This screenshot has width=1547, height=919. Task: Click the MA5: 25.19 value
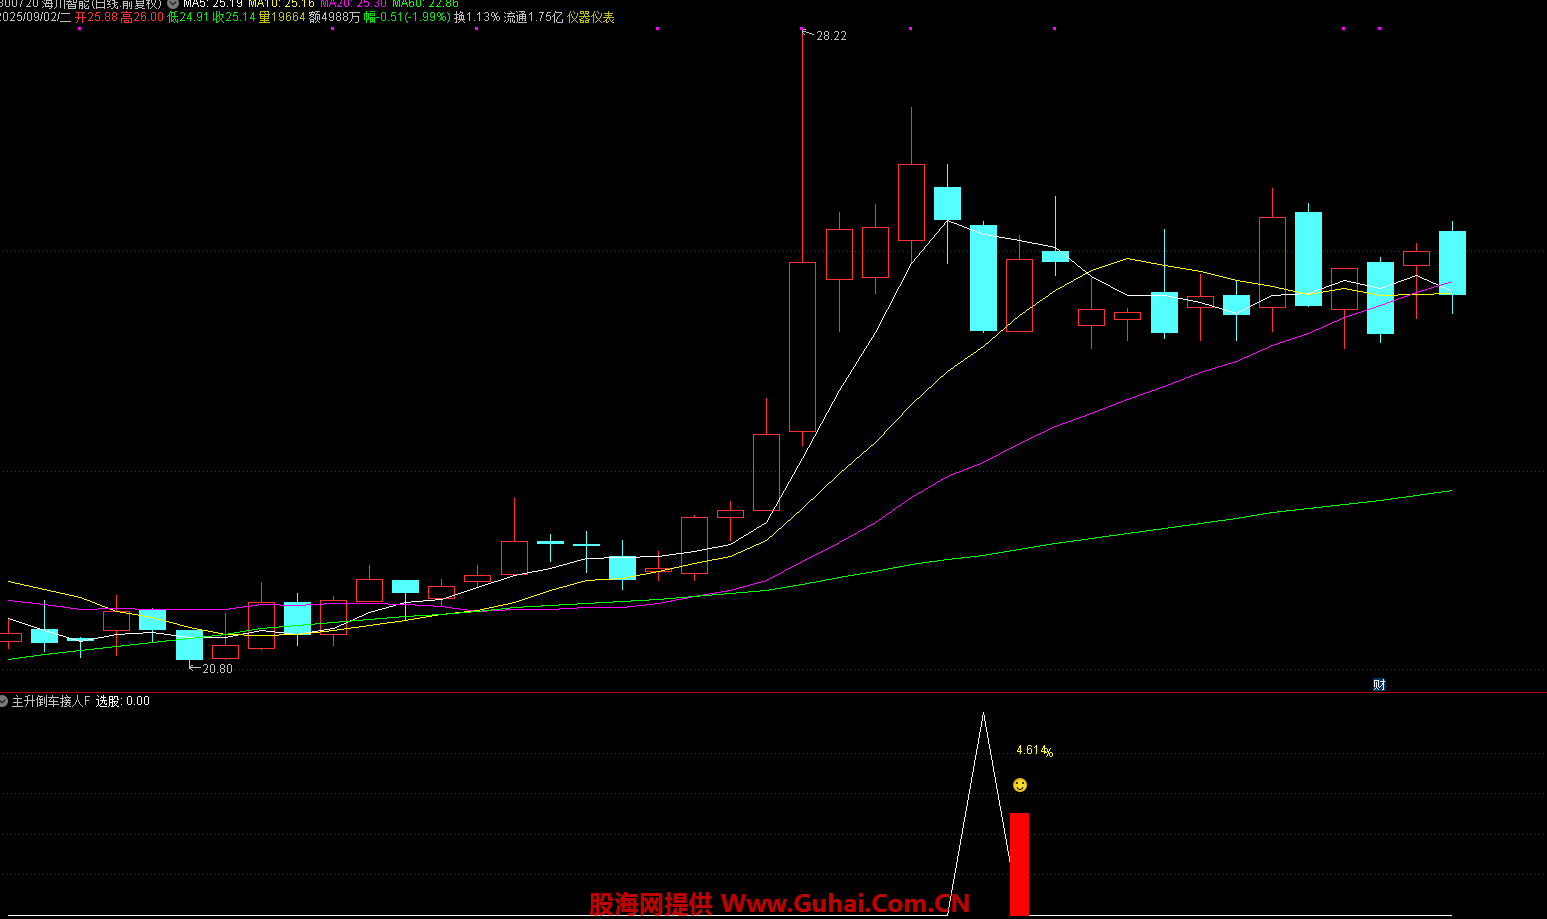(x=212, y=4)
